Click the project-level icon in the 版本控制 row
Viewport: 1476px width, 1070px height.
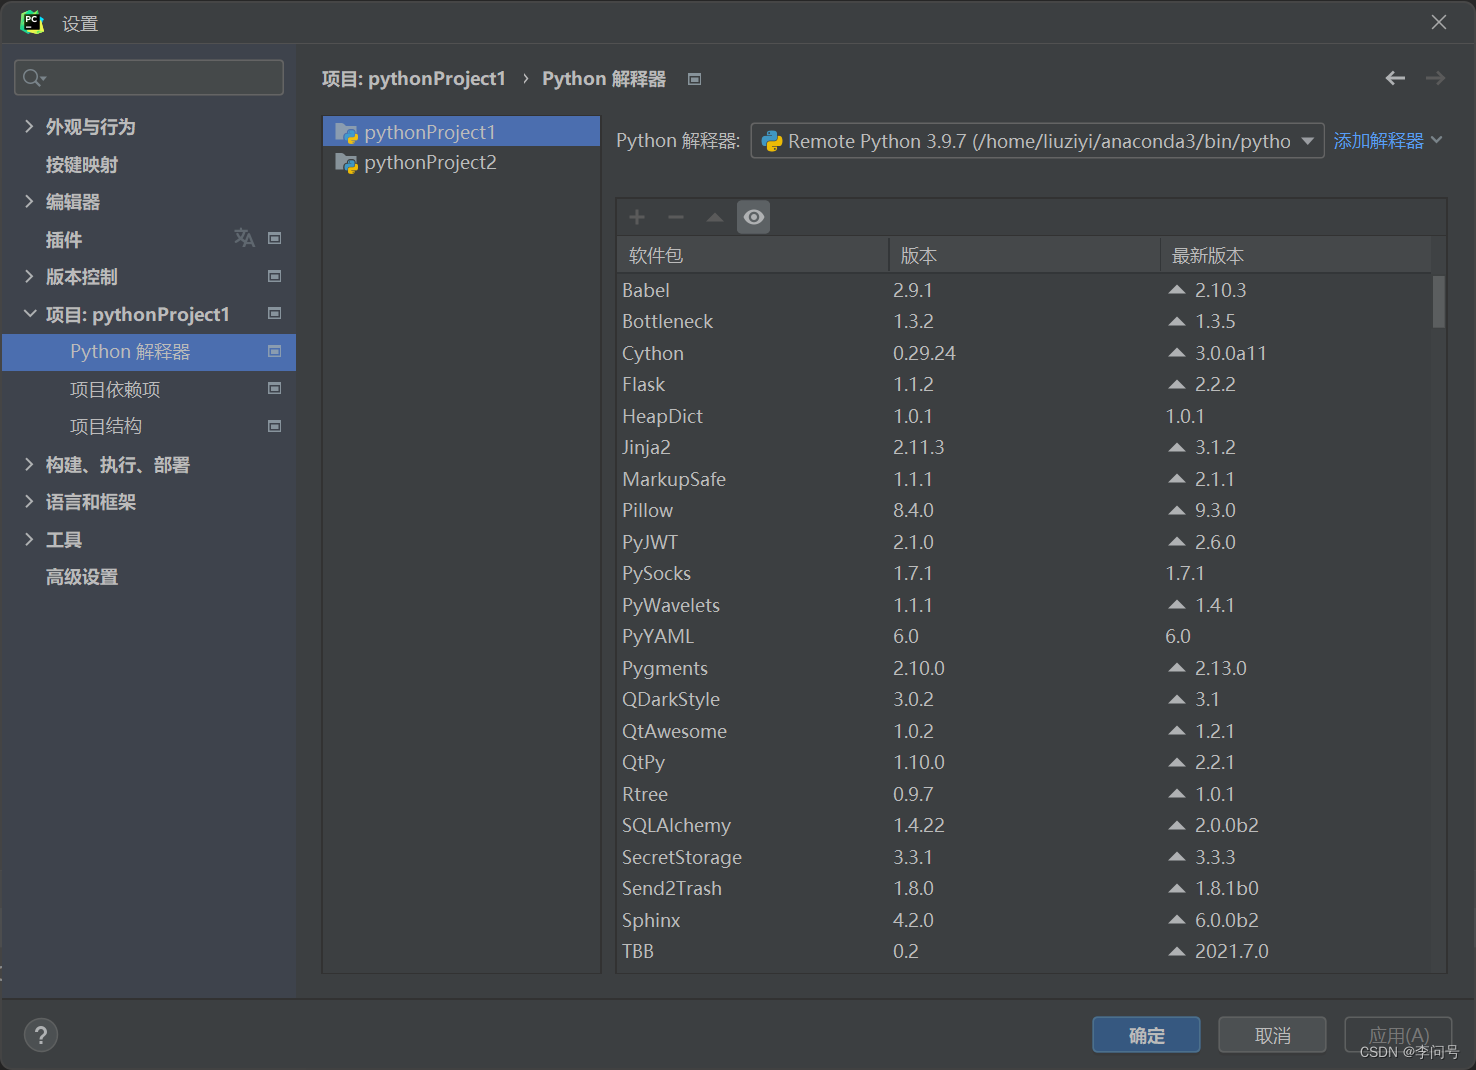click(x=275, y=276)
